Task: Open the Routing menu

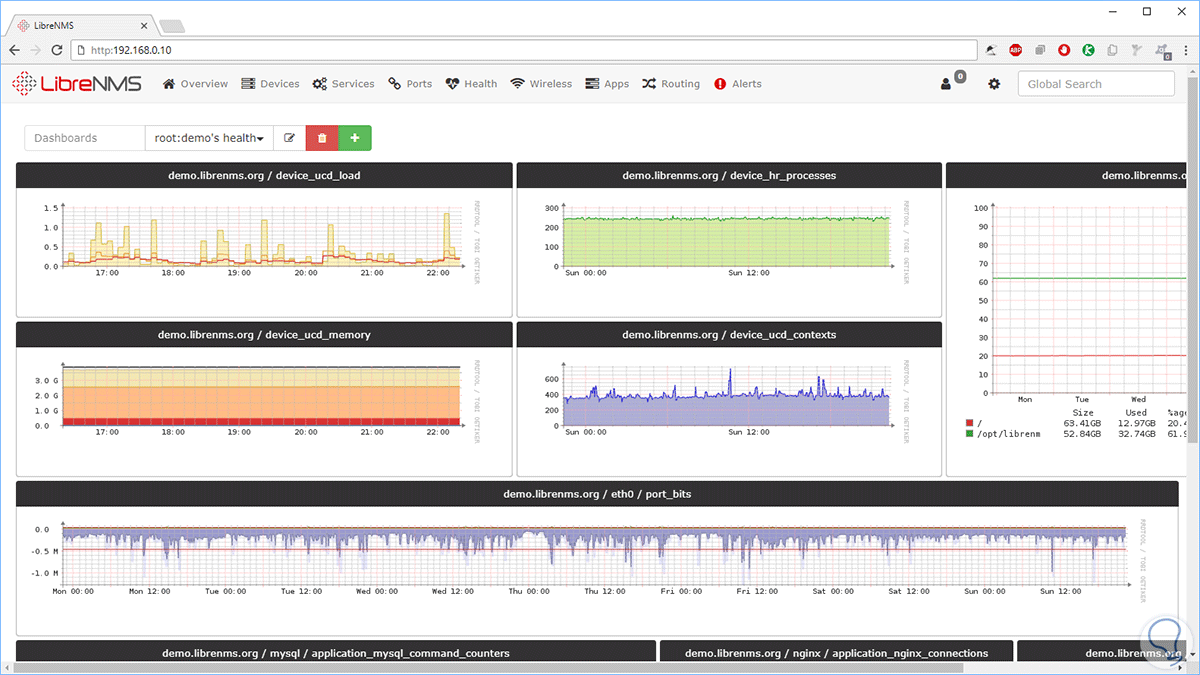Action: point(671,84)
